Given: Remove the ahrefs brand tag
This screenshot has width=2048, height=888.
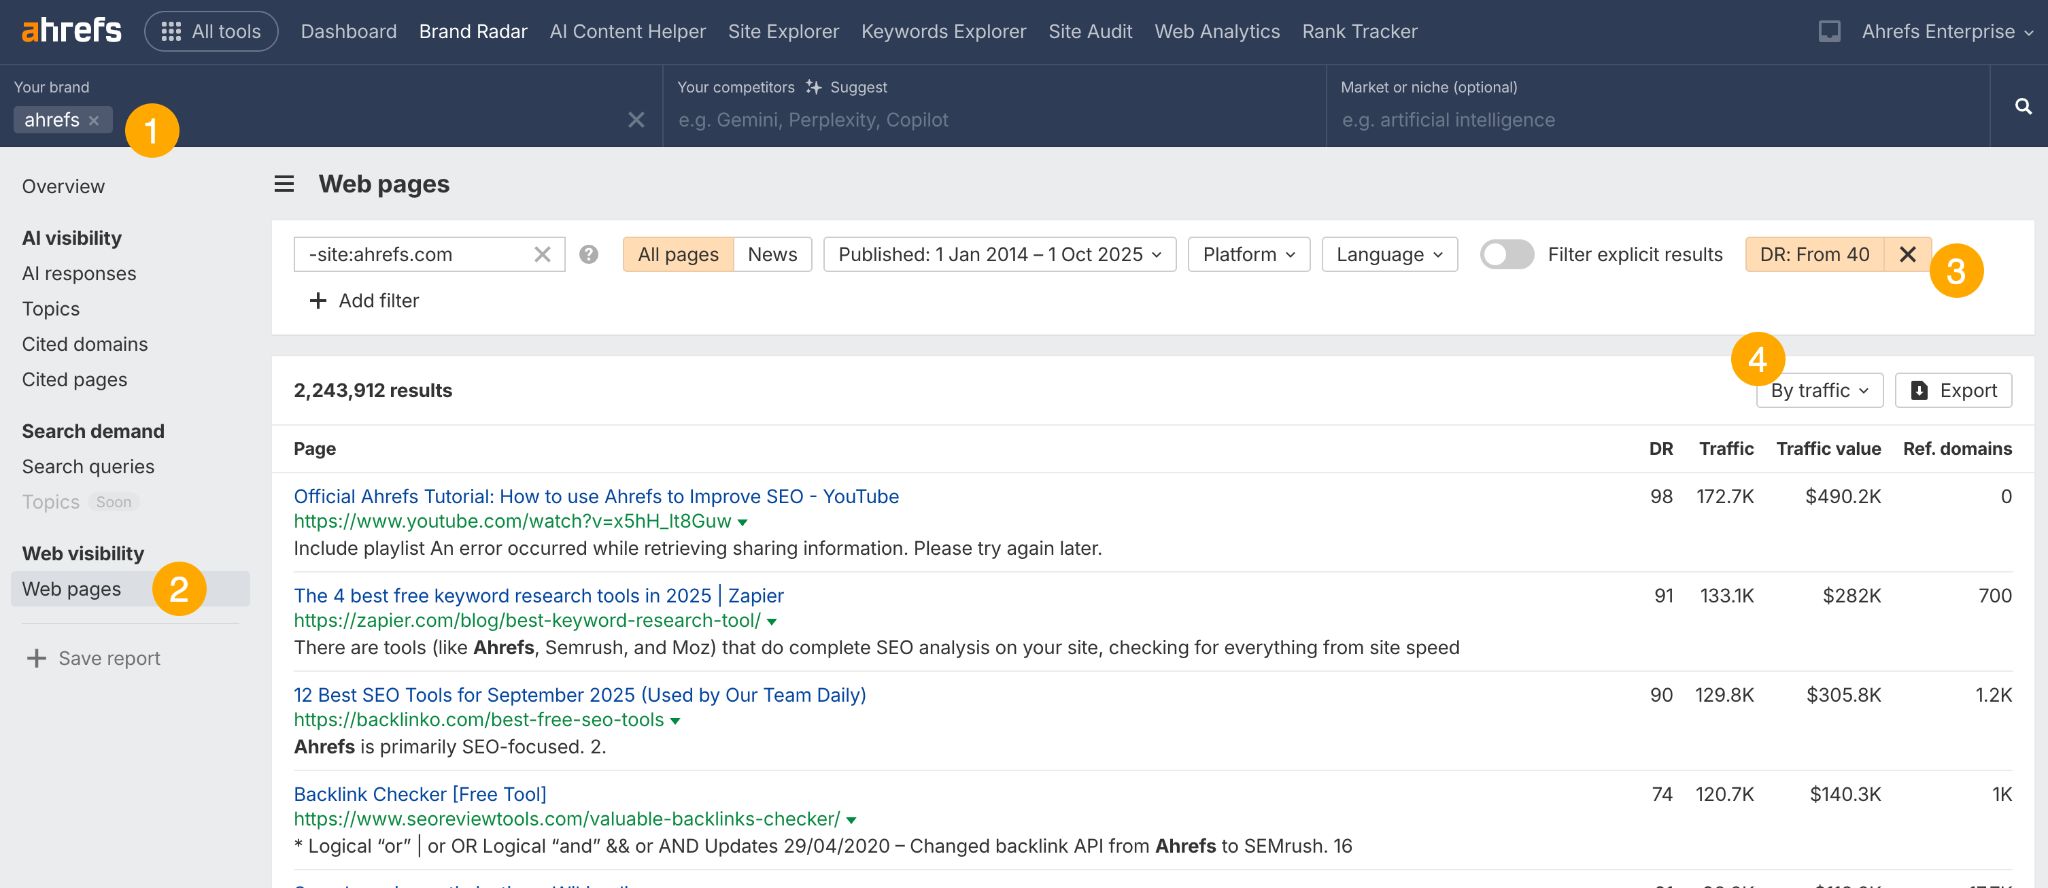Looking at the screenshot, I should (x=94, y=121).
